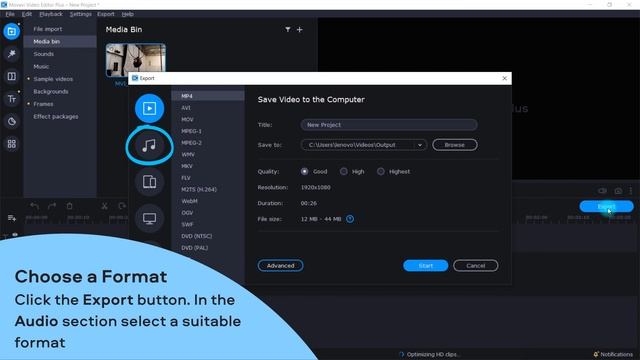Select the media bin video thumbnail
Image resolution: width=640 pixels, height=360 pixels.
coord(136,60)
